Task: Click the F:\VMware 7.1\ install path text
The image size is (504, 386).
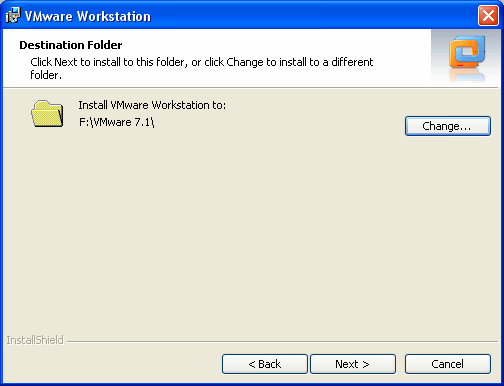Action: (x=116, y=122)
